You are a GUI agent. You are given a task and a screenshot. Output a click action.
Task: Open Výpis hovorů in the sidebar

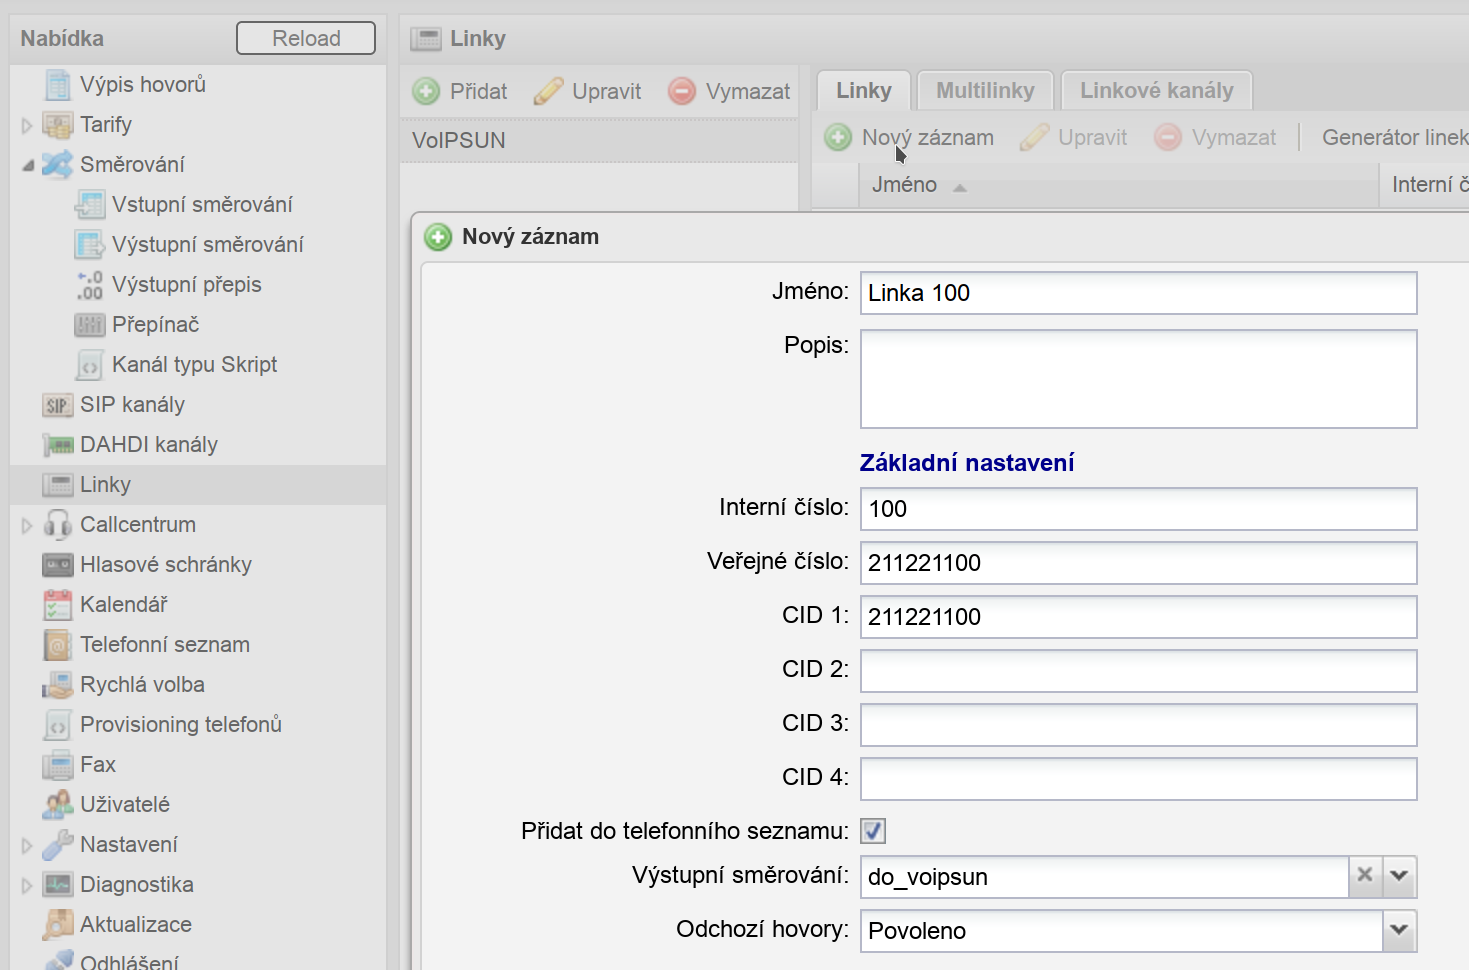[x=142, y=85]
